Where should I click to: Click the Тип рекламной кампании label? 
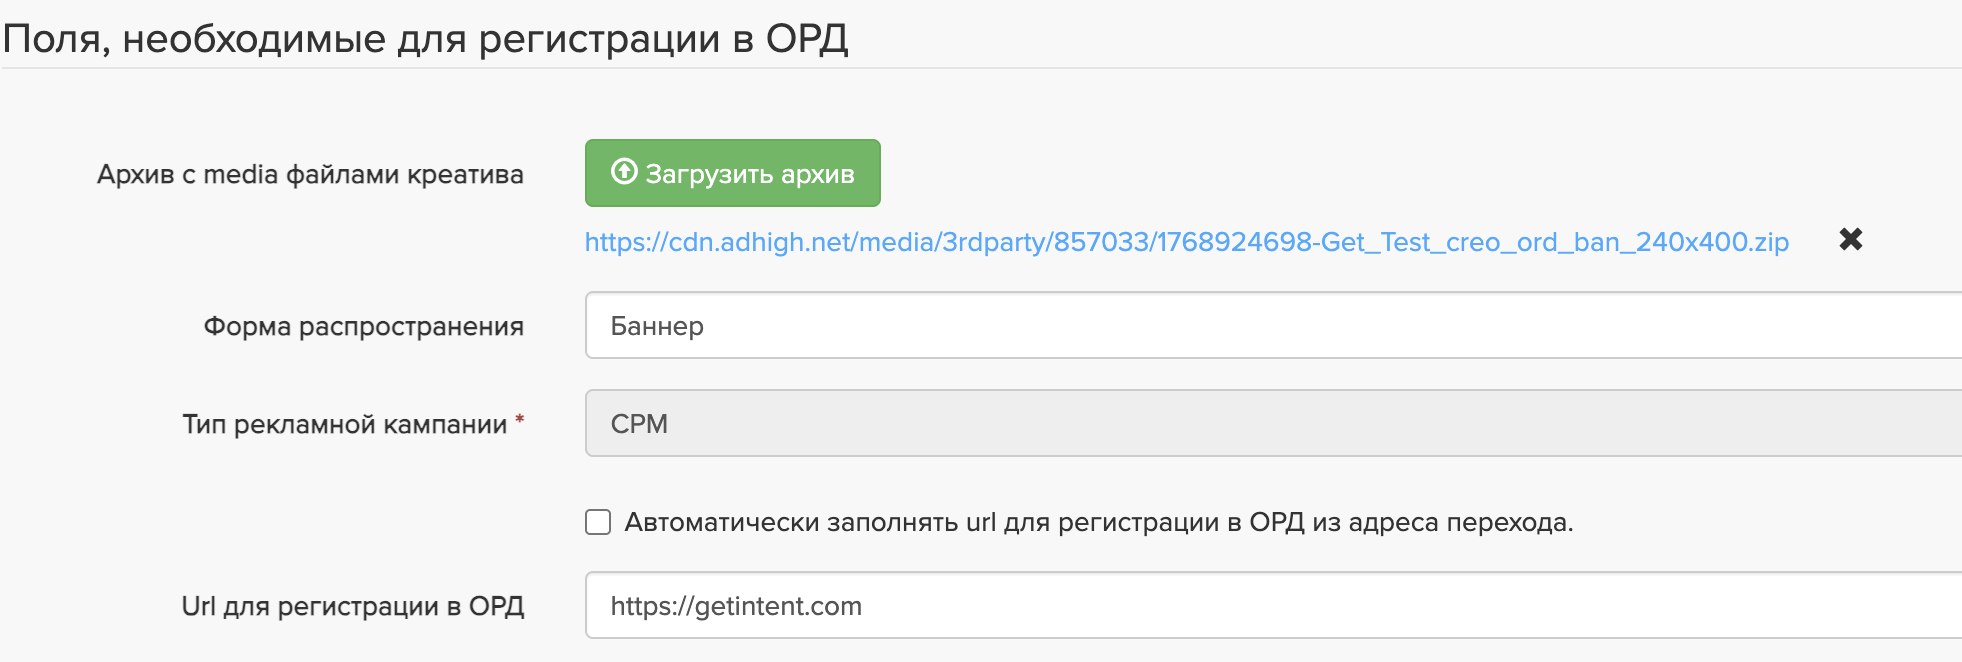(344, 425)
